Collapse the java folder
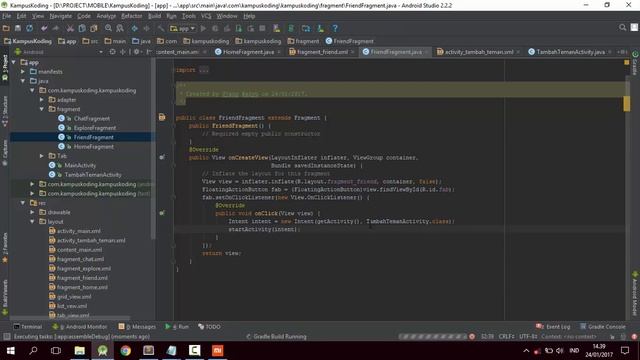This screenshot has height=360, width=640. (23, 81)
